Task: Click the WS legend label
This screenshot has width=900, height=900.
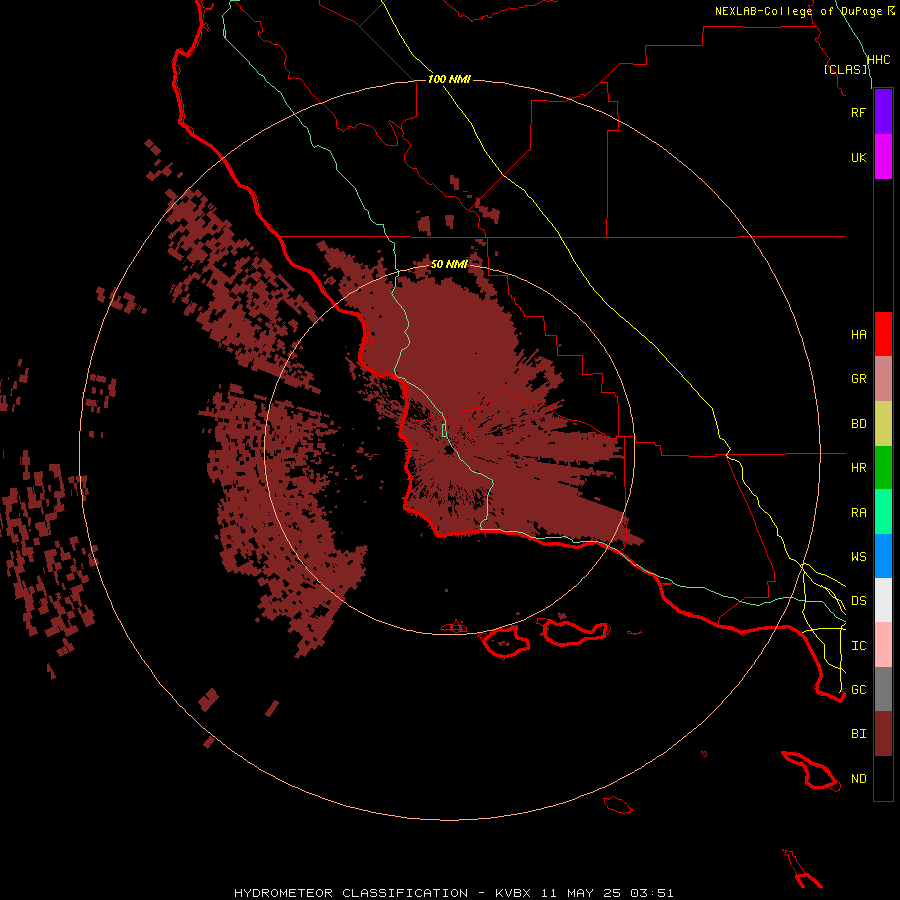Action: tap(859, 557)
